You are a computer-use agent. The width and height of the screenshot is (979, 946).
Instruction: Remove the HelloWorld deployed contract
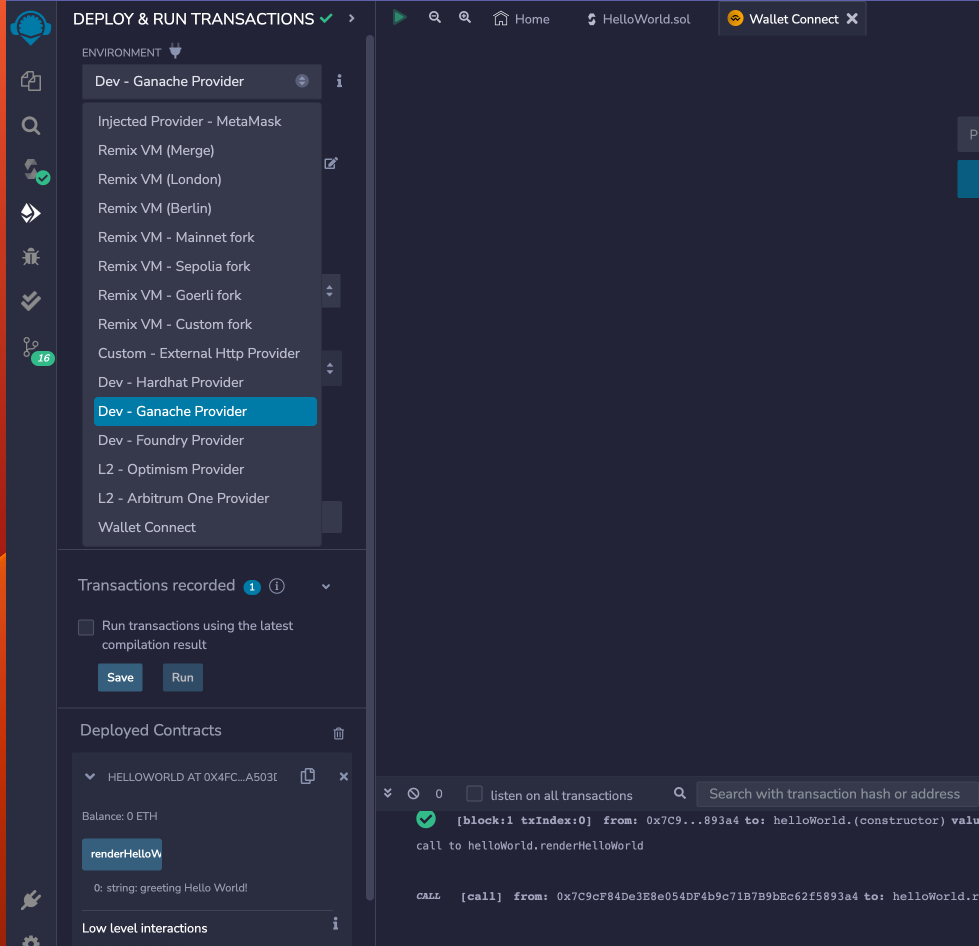coord(343,776)
